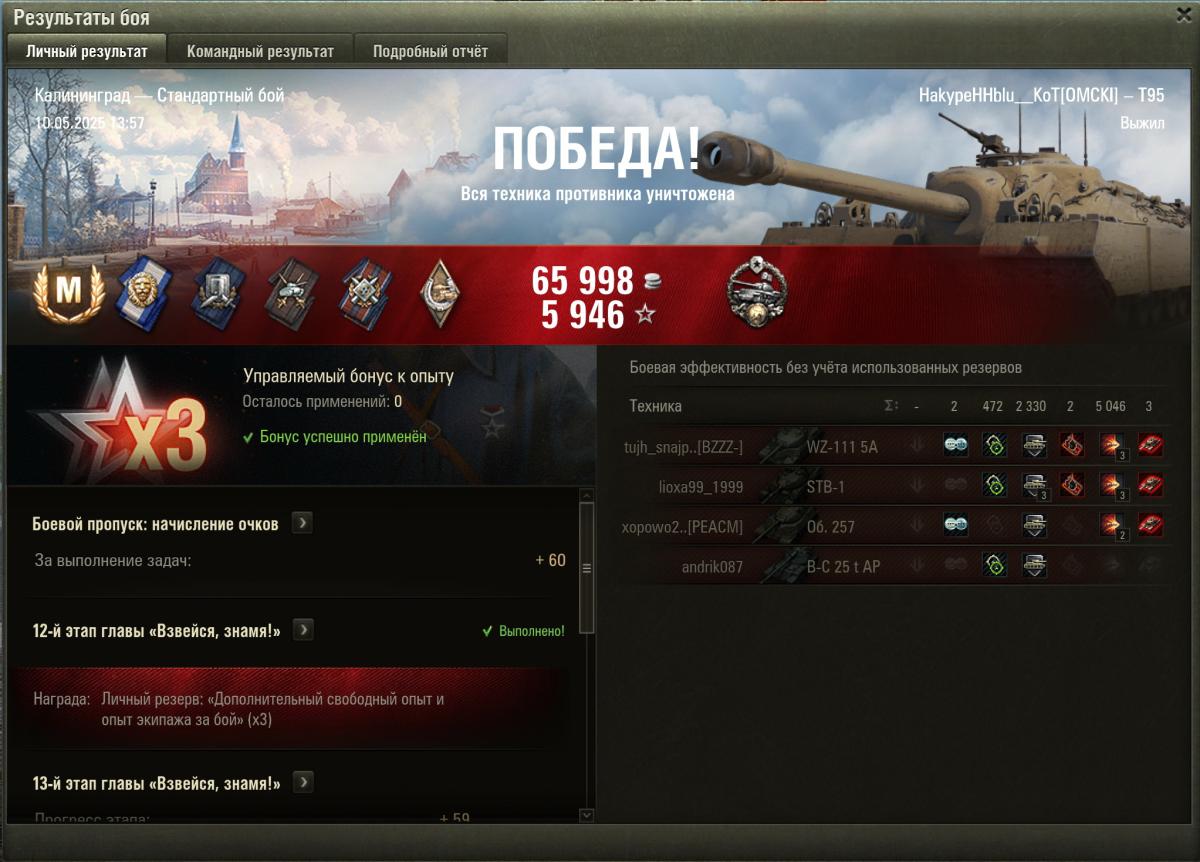Expand 12-й этап главы details
Image resolution: width=1200 pixels, height=862 pixels.
(303, 630)
